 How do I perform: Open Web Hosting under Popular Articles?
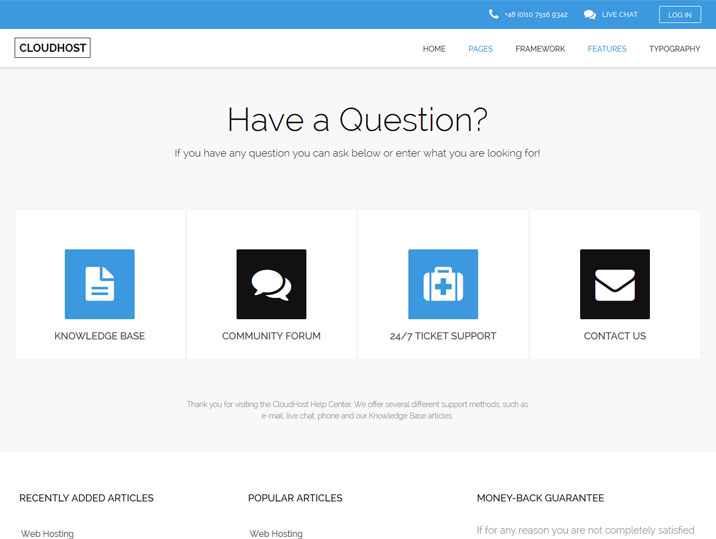(x=276, y=533)
